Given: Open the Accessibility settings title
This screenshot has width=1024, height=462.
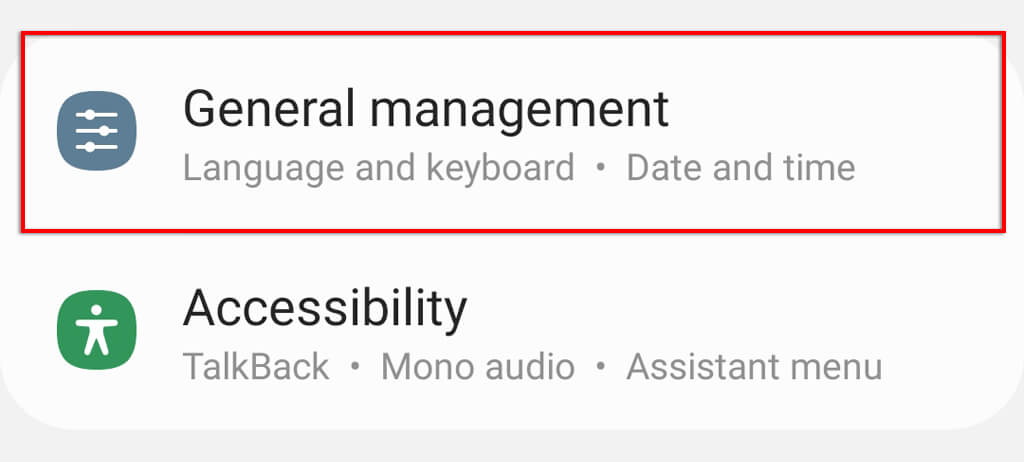Looking at the screenshot, I should tap(325, 309).
